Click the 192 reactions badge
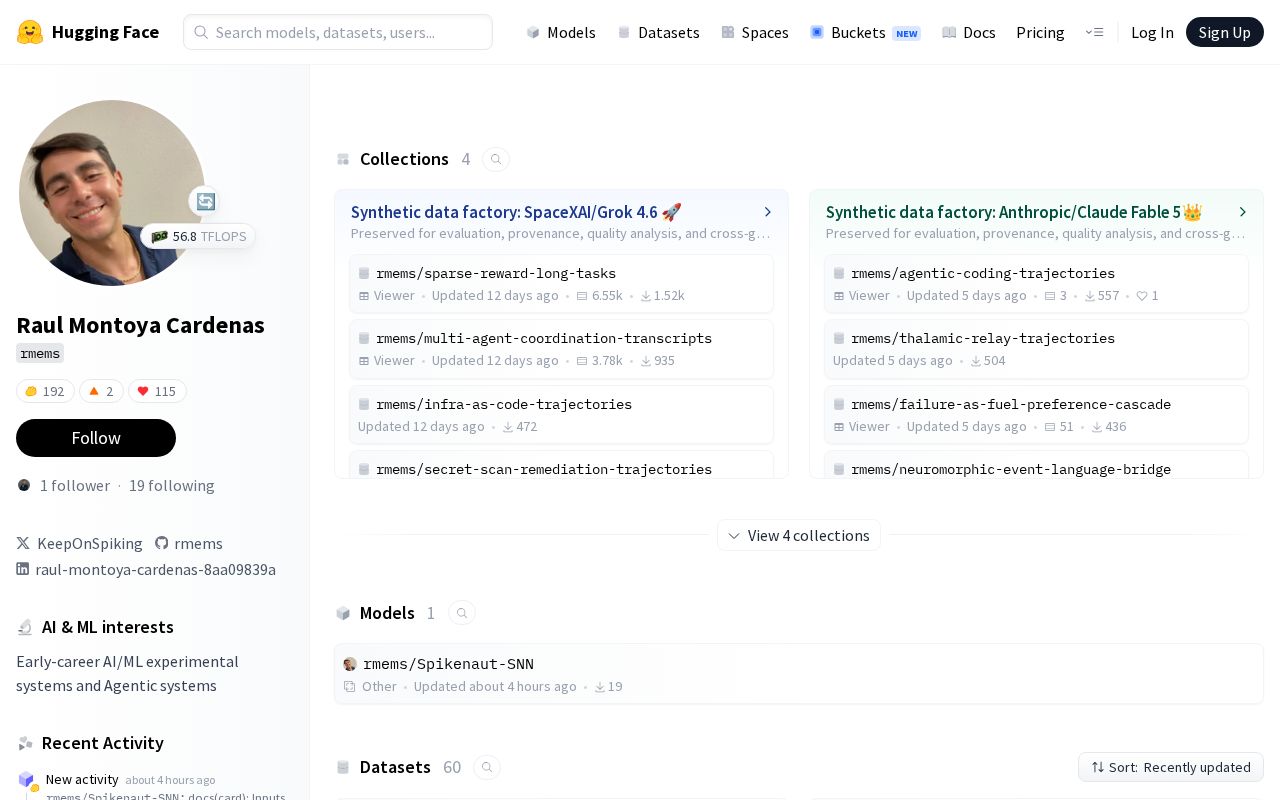The width and height of the screenshot is (1280, 800). click(x=45, y=391)
